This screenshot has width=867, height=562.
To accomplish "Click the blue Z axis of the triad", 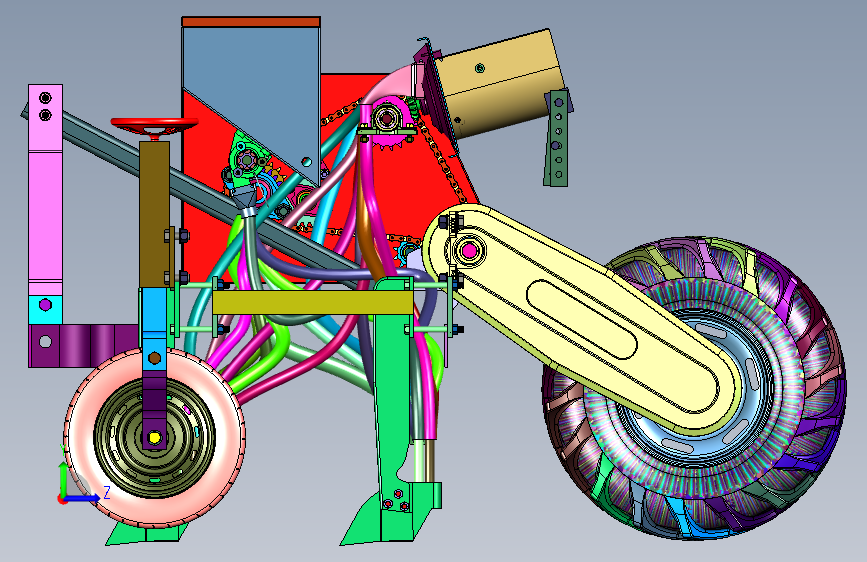I will (x=84, y=498).
